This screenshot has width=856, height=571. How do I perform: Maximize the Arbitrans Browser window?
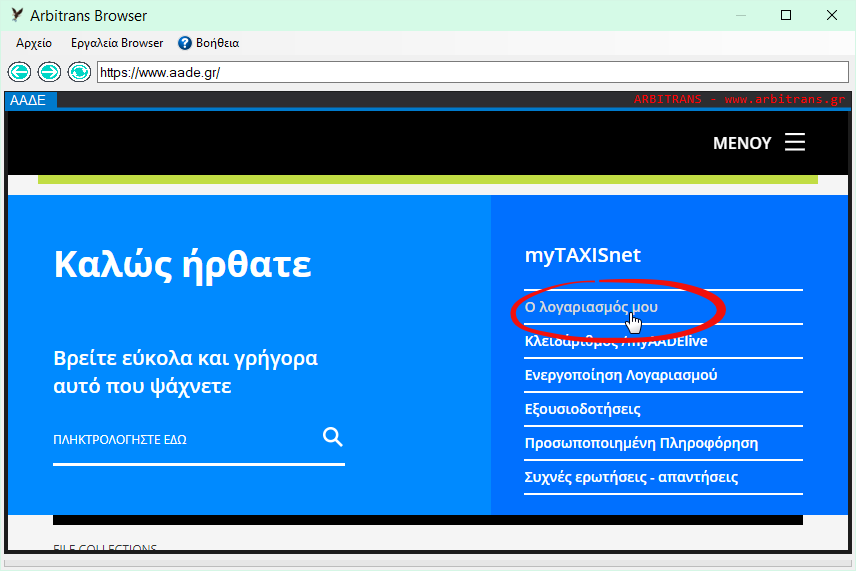(786, 15)
